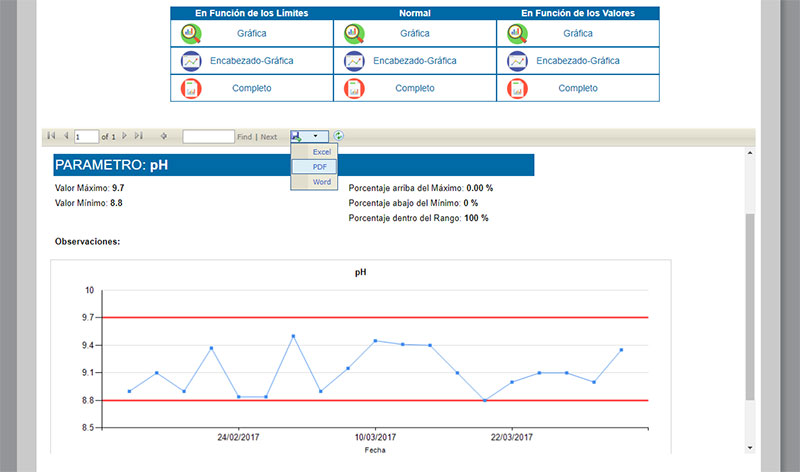The image size is (800, 472).
Task: Click the Observaciones label
Action: (x=87, y=241)
